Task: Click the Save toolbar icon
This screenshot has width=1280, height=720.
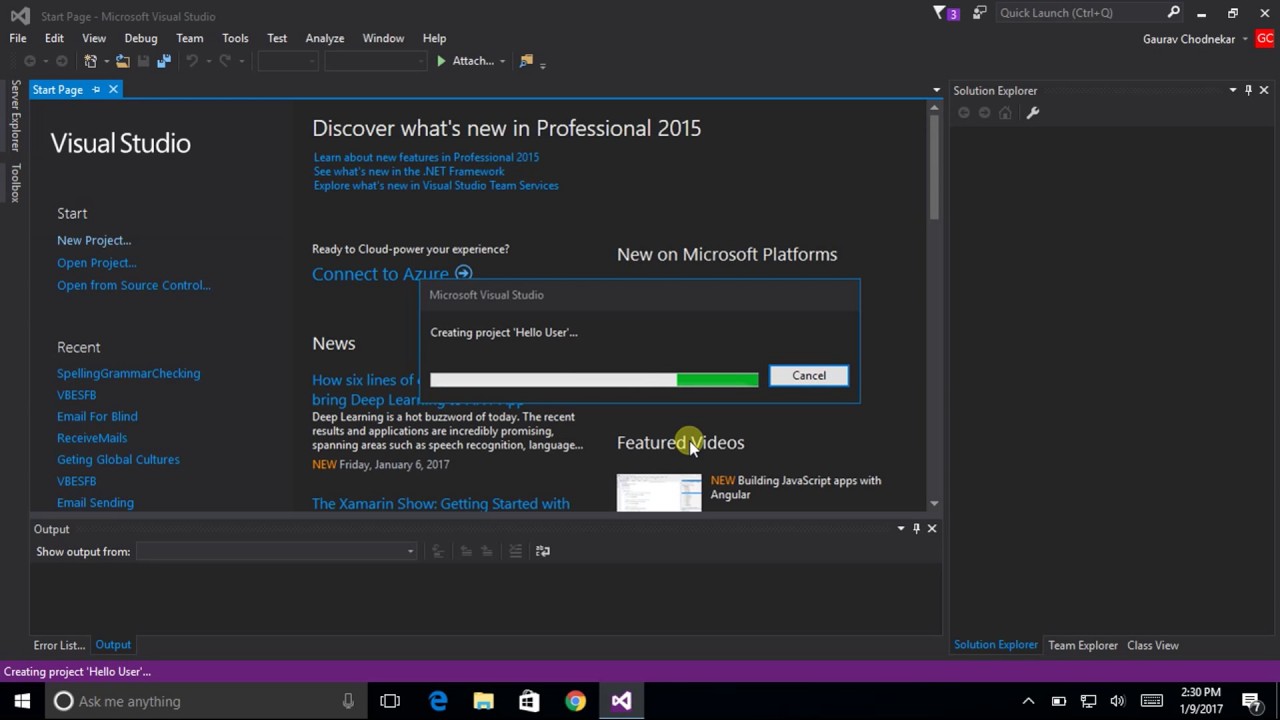Action: click(x=143, y=61)
